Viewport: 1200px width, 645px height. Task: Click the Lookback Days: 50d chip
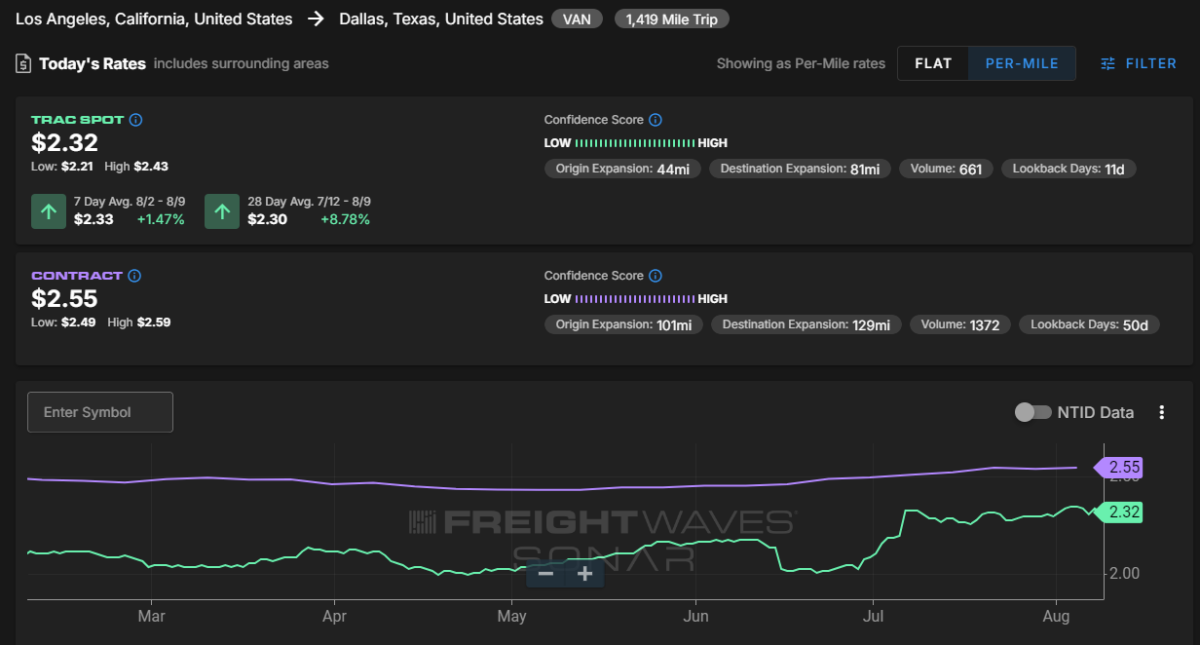(1089, 325)
